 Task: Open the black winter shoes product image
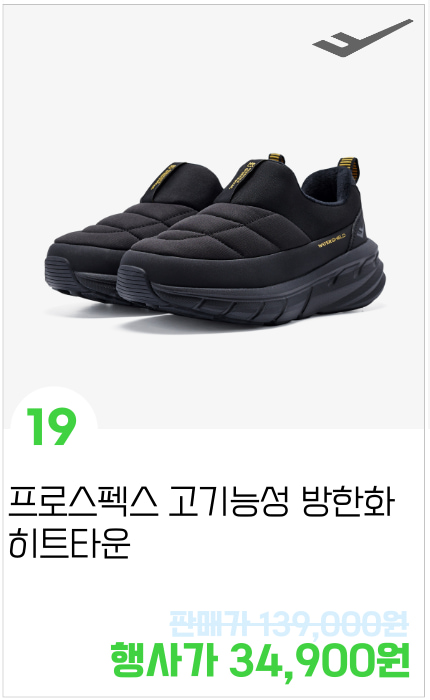pyautogui.click(x=214, y=216)
